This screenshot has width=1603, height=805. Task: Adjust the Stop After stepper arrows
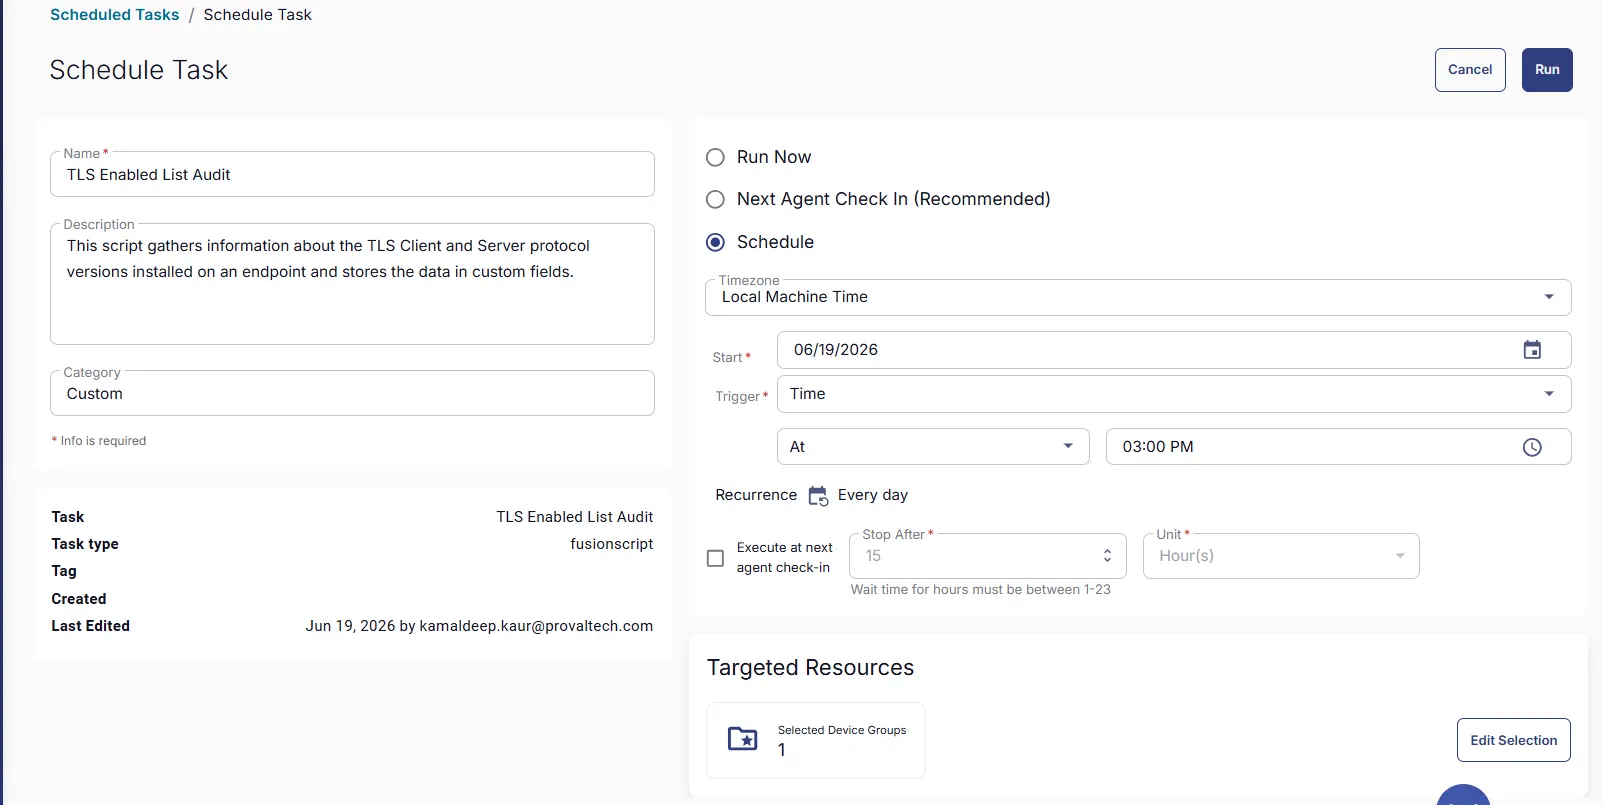[1107, 556]
